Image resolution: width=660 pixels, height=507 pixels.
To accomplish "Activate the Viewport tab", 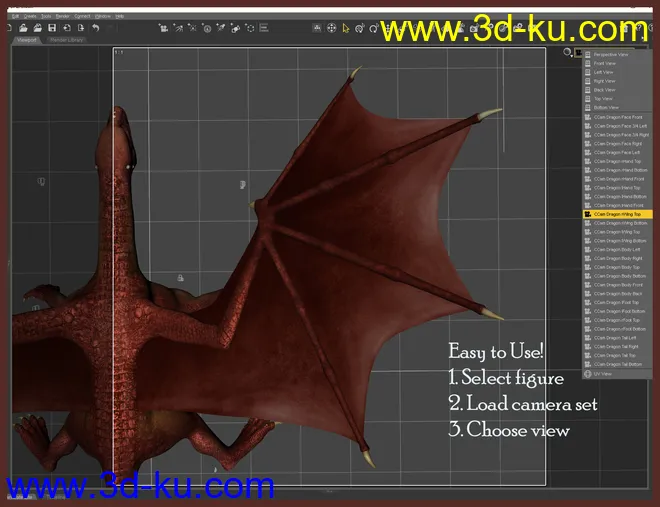I will point(25,40).
